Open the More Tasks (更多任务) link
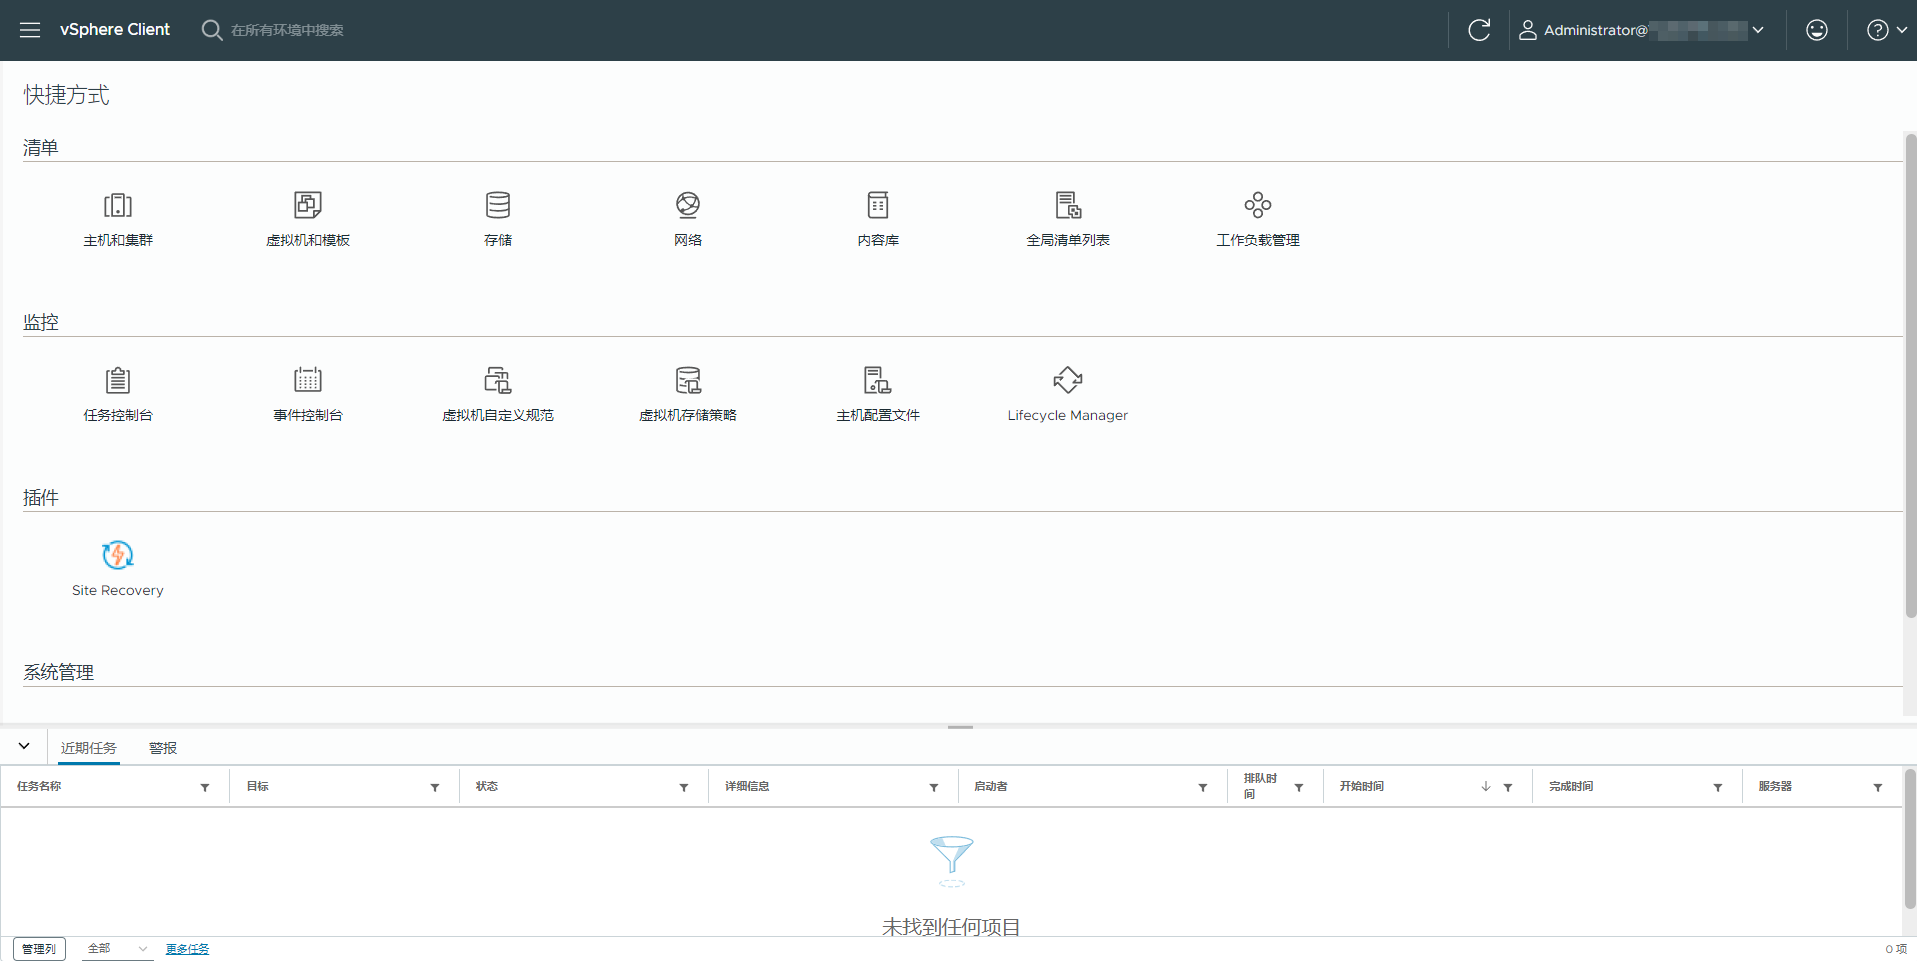The height and width of the screenshot is (961, 1917). click(x=187, y=949)
